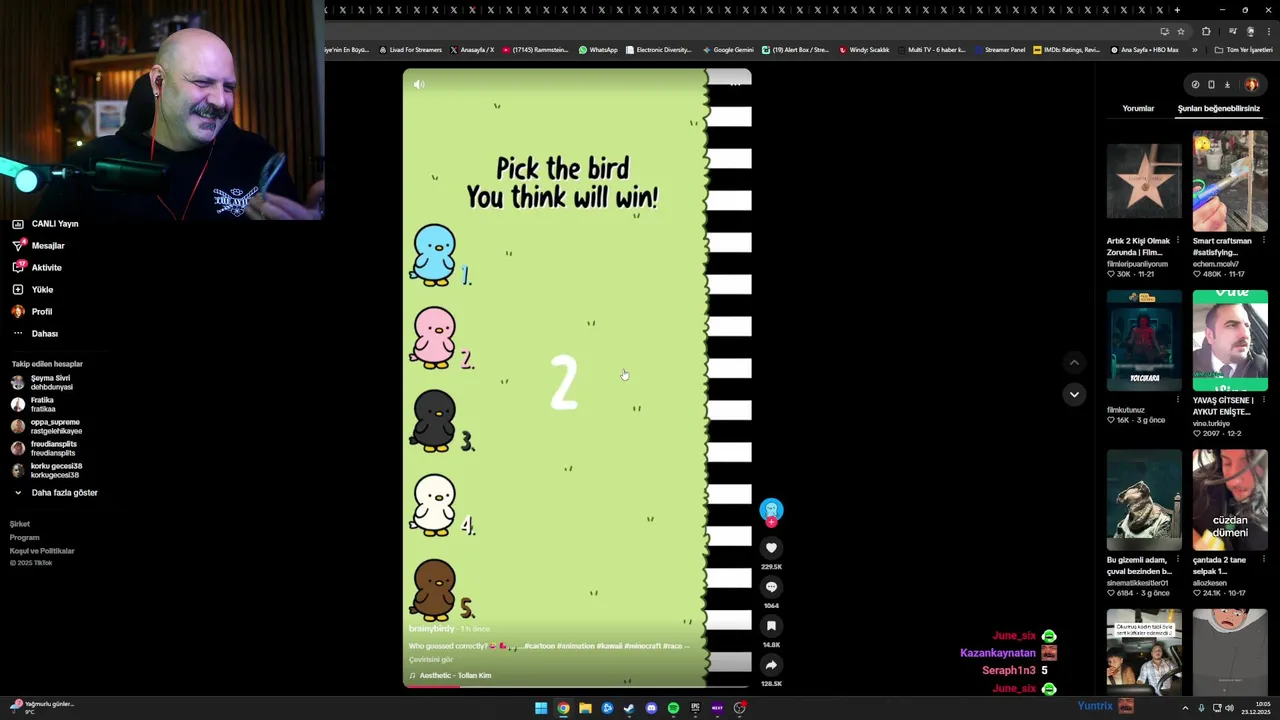Image resolution: width=1280 pixels, height=720 pixels.
Task: Expand the bookmarks overflow chevron
Action: pos(1194,50)
